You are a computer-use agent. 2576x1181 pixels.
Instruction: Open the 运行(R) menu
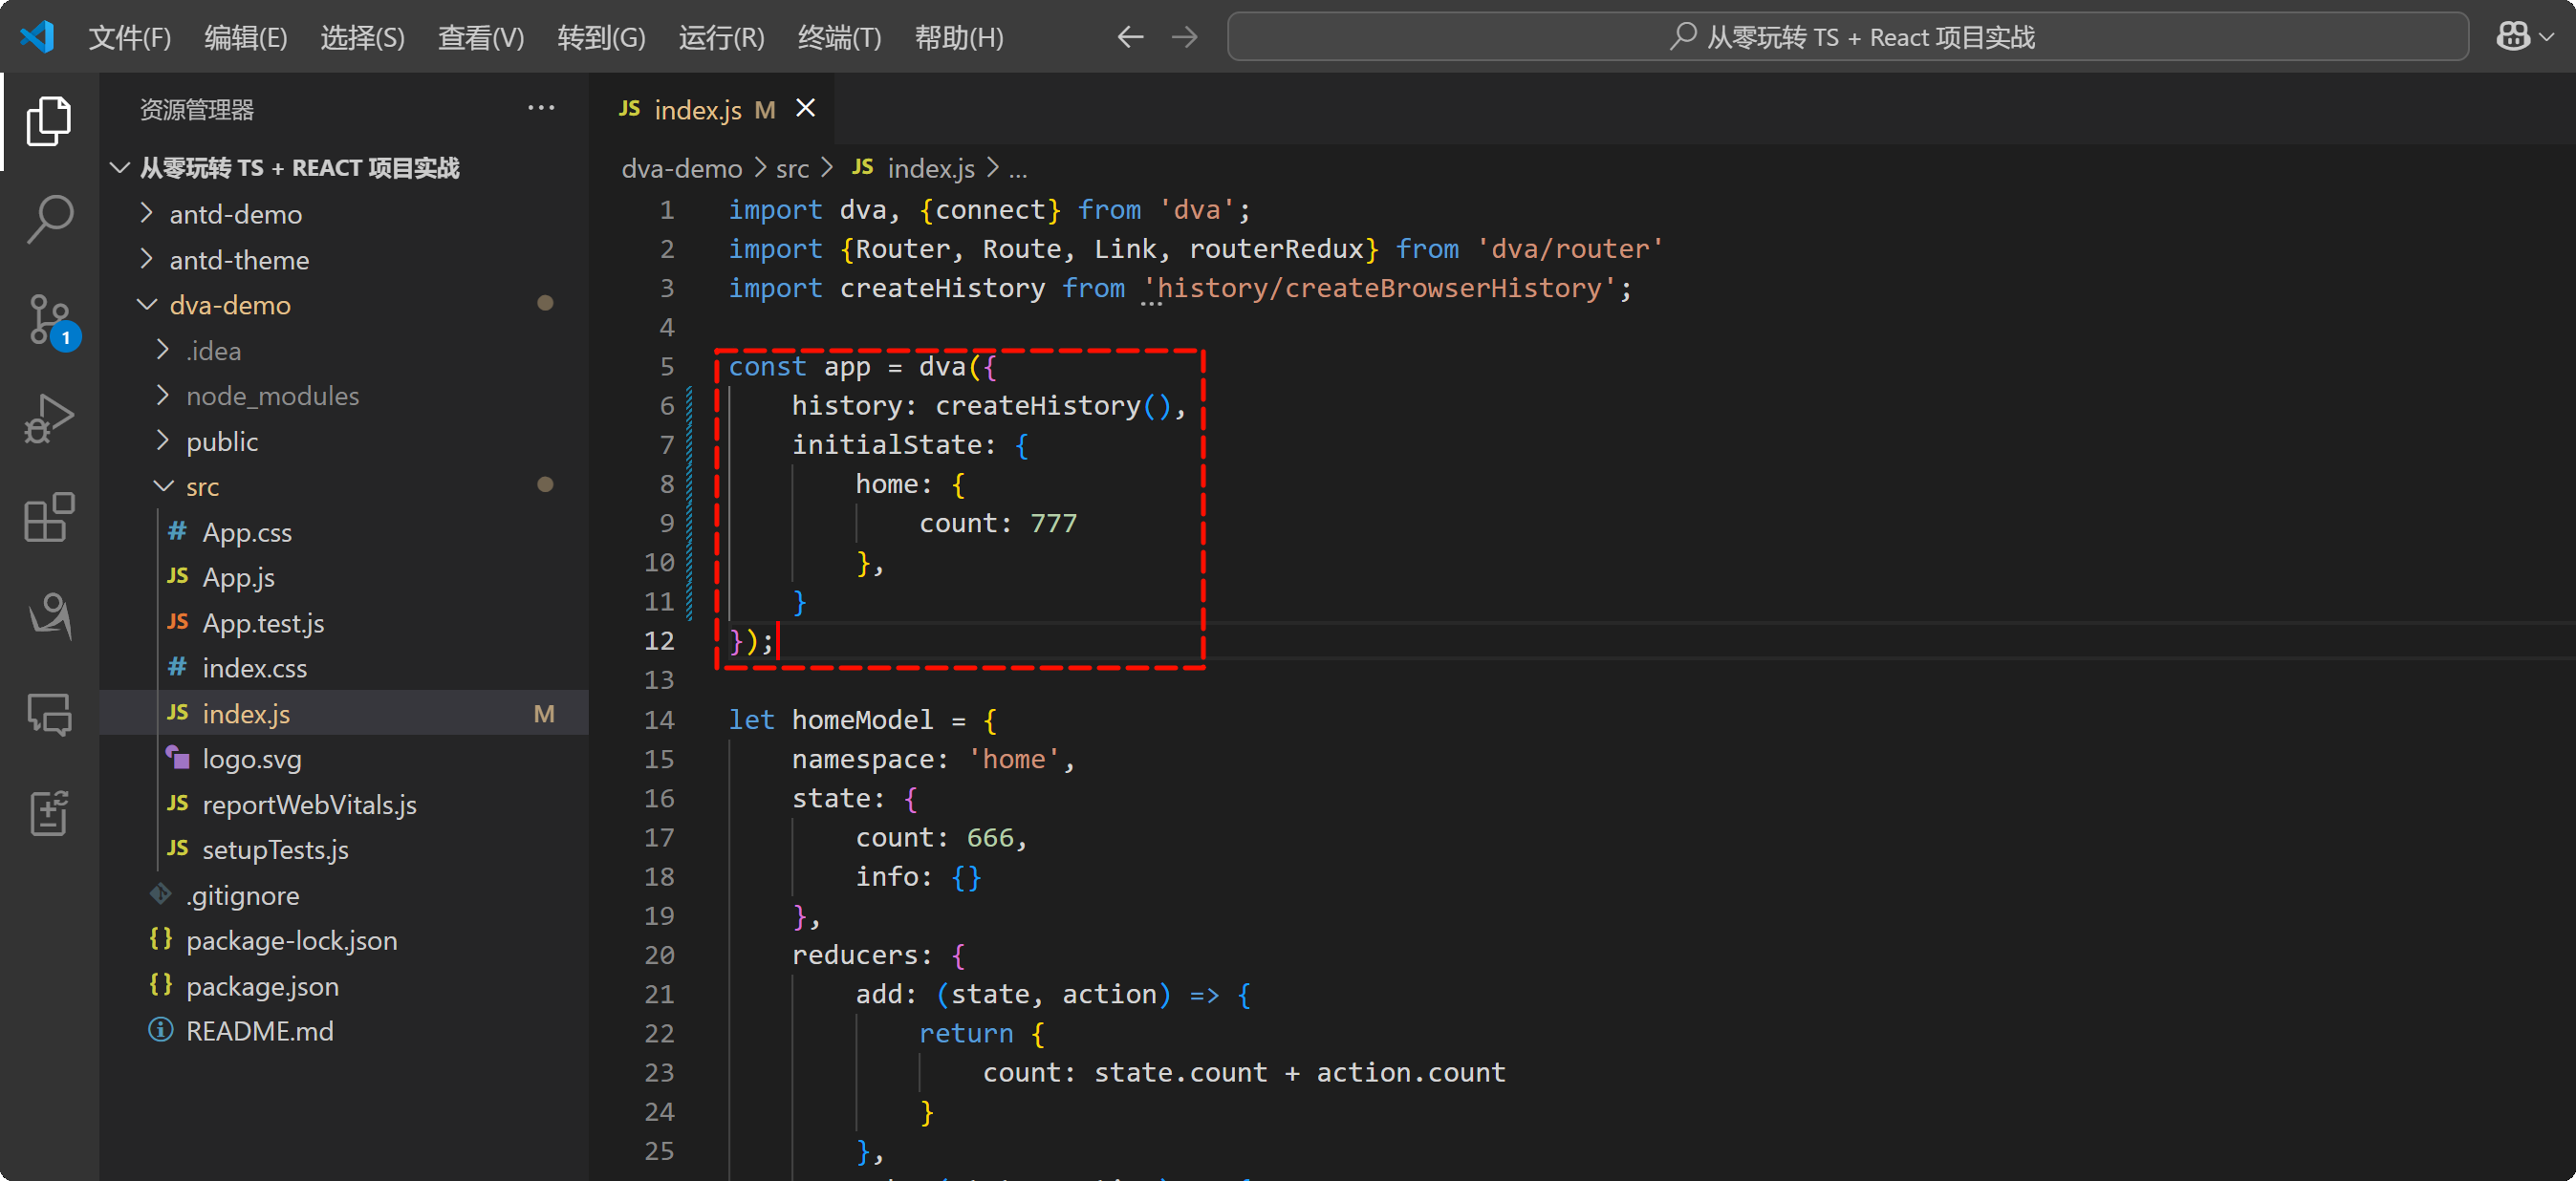point(720,37)
